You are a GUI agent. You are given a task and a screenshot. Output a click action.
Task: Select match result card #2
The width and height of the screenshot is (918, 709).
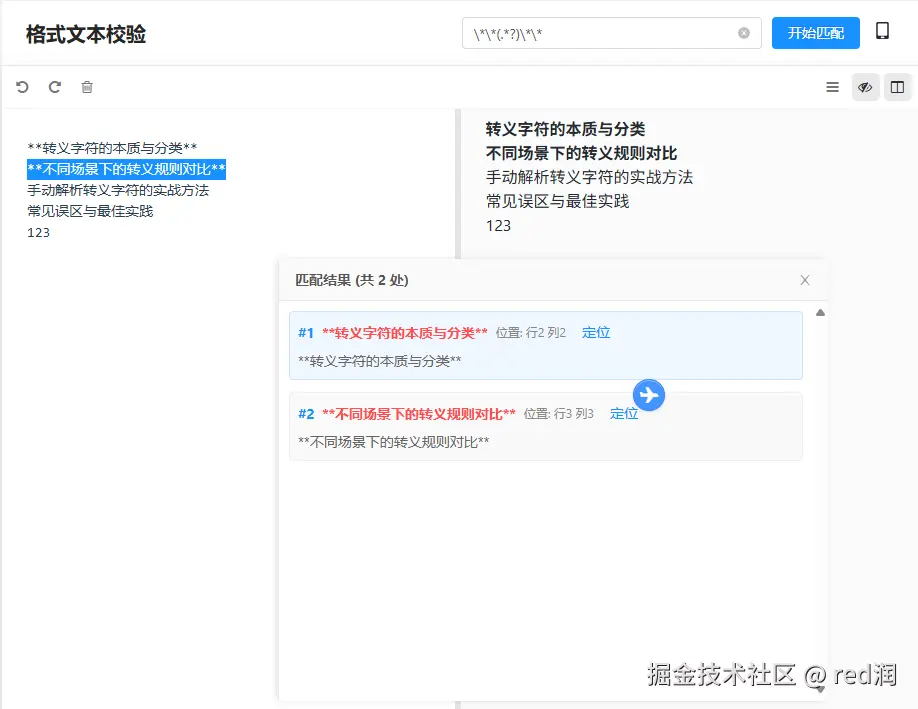point(546,426)
